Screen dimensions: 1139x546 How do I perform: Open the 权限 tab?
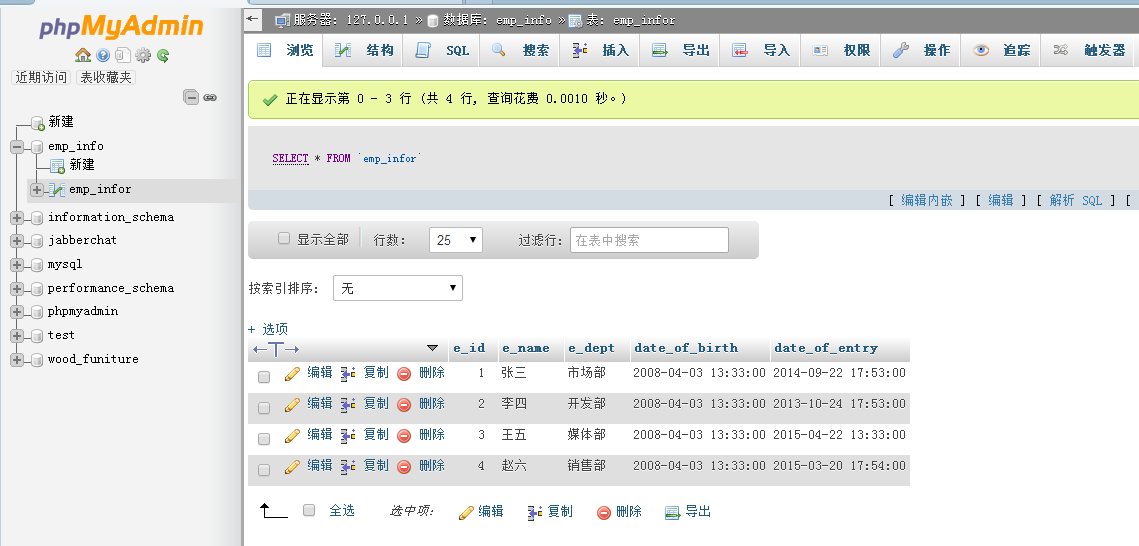point(841,50)
